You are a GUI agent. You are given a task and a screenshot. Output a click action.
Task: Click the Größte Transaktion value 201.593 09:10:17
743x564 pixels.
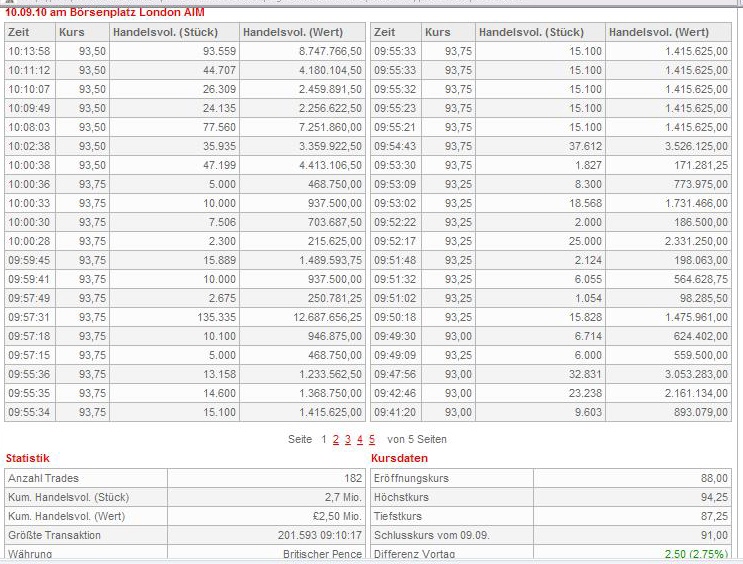(x=320, y=535)
